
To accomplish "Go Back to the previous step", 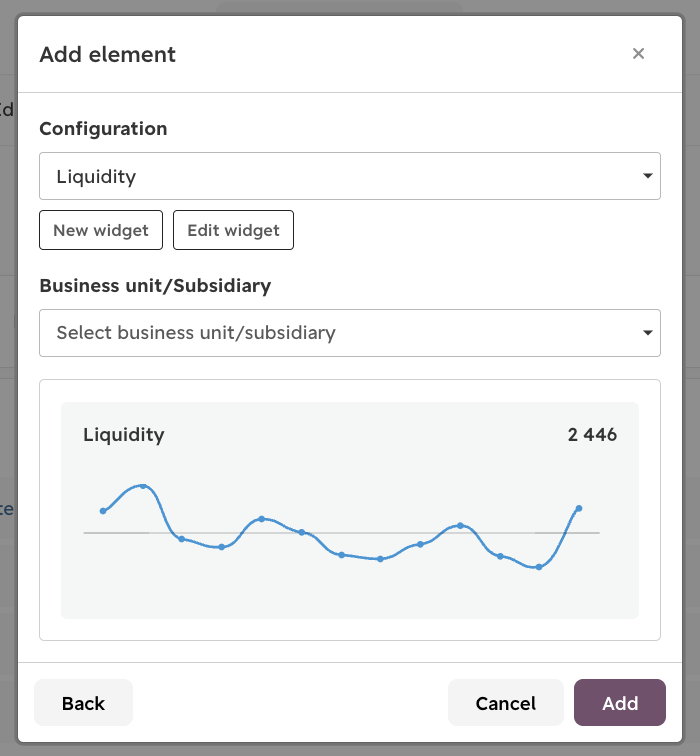I will click(x=83, y=703).
